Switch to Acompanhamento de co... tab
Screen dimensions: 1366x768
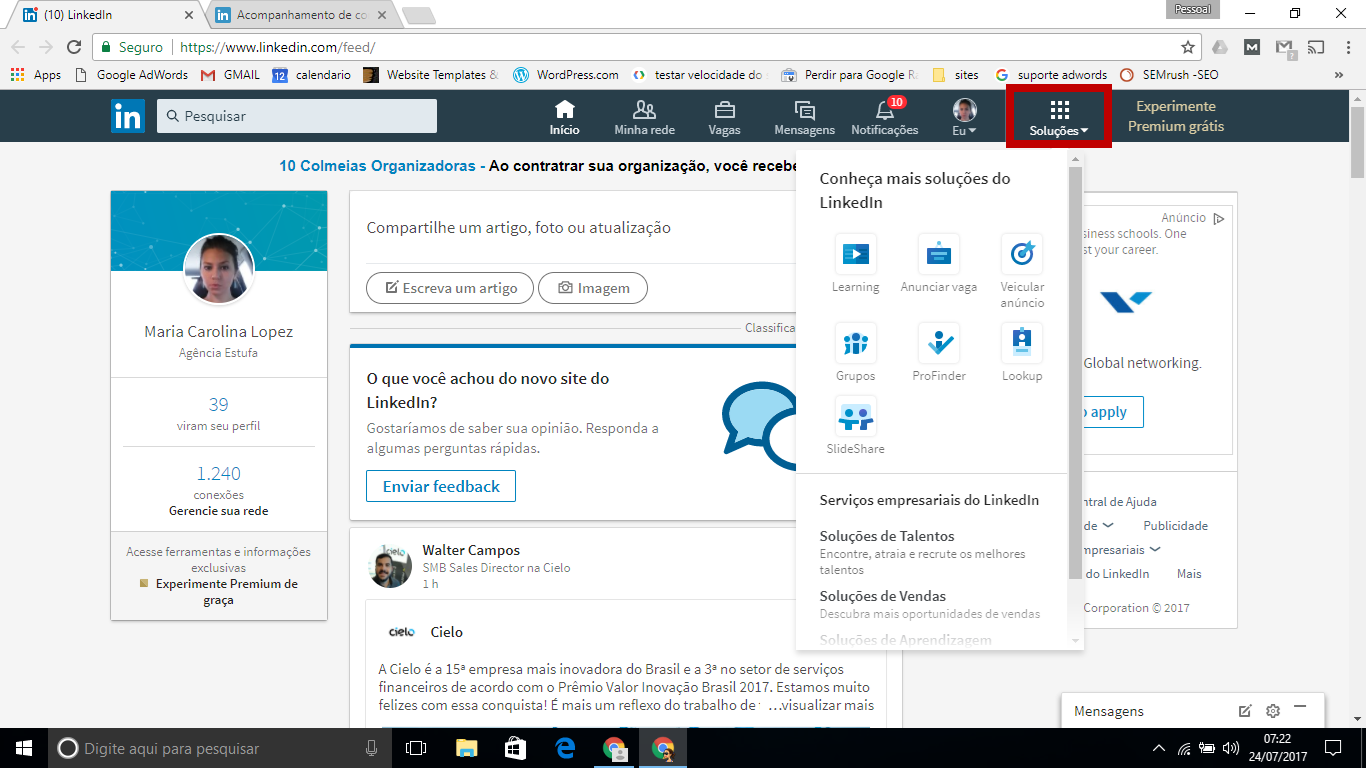pos(302,15)
